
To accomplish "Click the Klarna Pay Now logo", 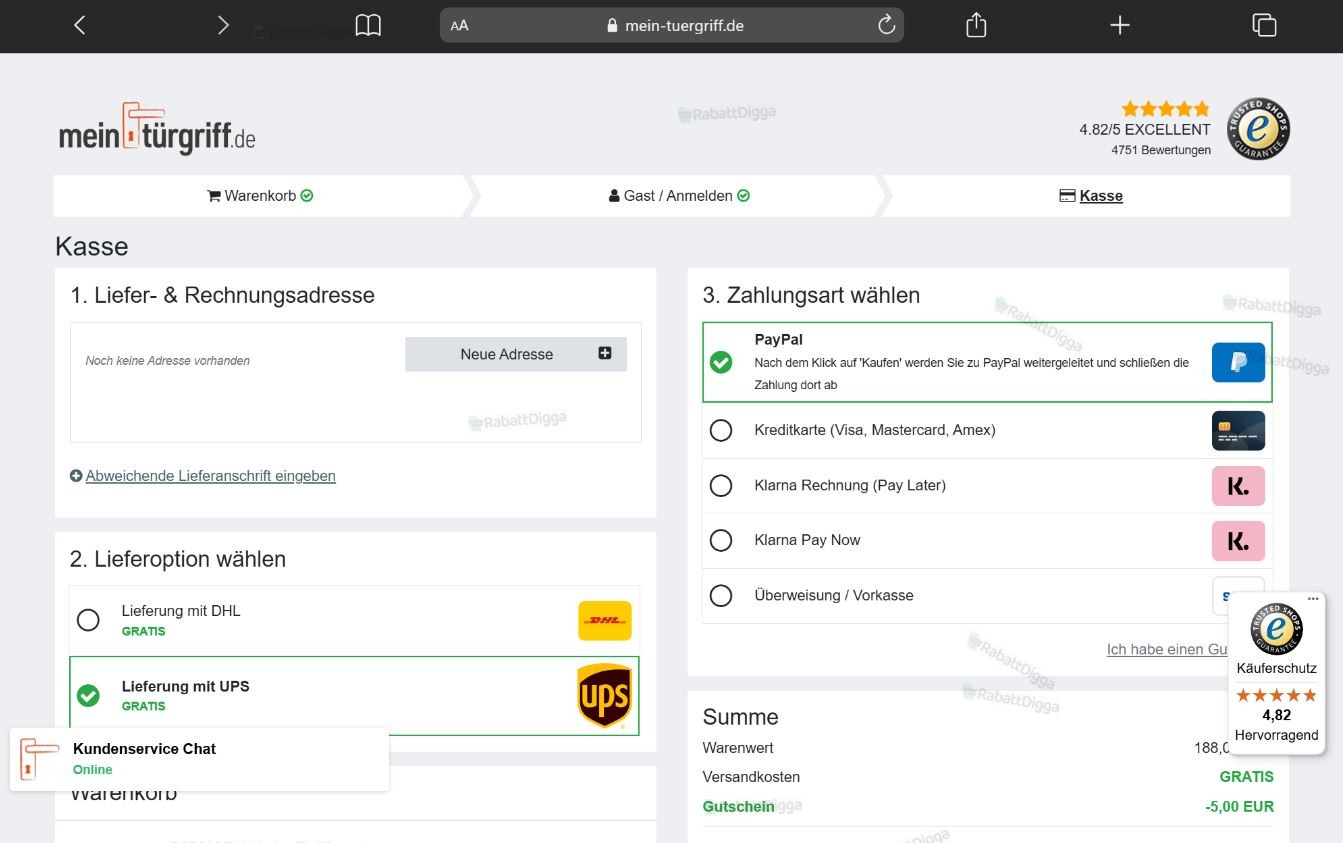I will [1238, 541].
